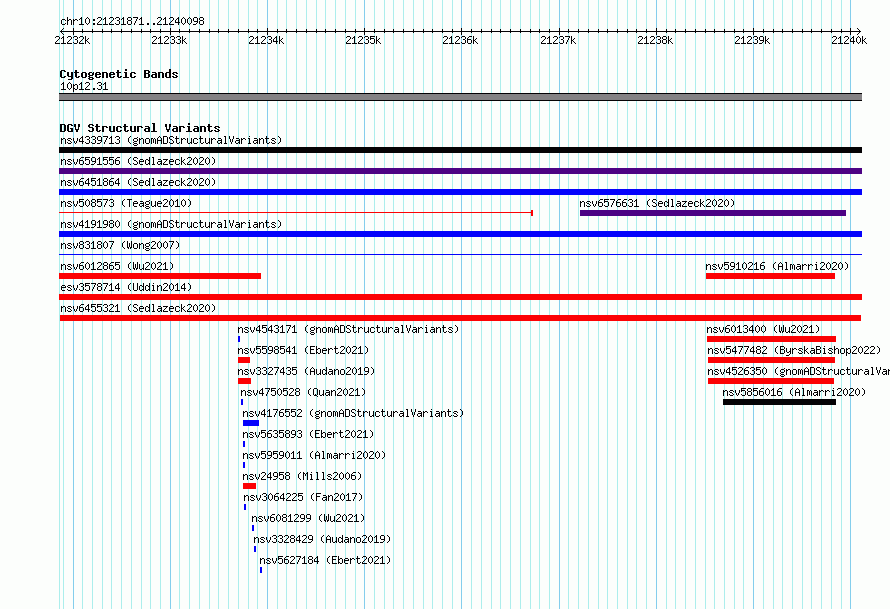Click the red nsv6012865 variant bar

pos(160,276)
